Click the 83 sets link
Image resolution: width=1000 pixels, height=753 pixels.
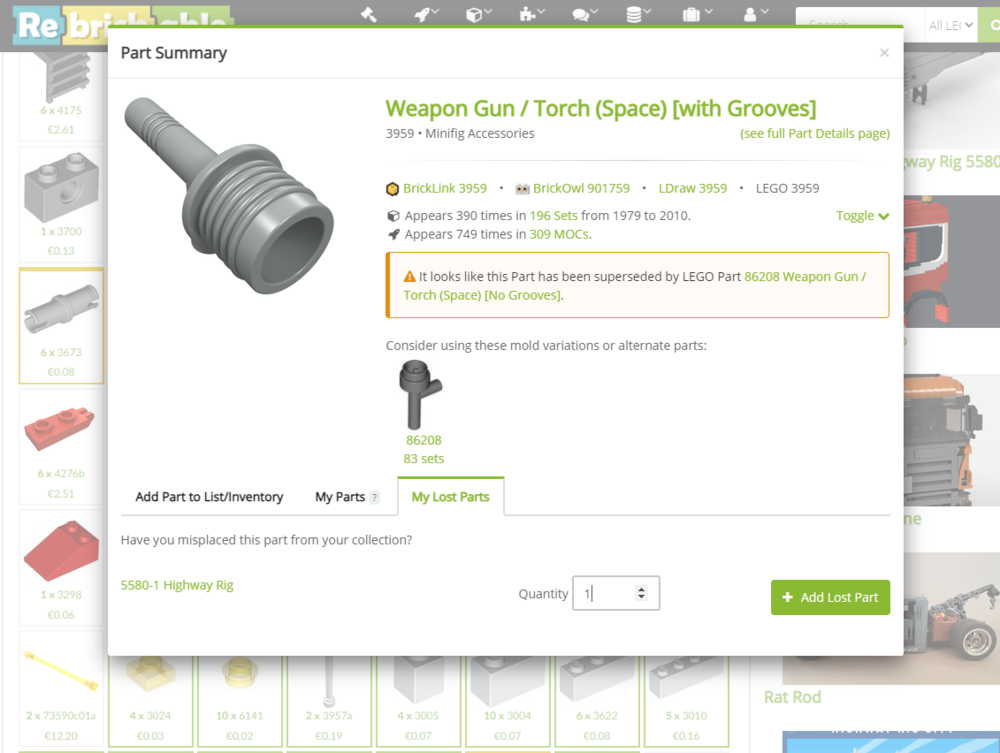[x=423, y=458]
